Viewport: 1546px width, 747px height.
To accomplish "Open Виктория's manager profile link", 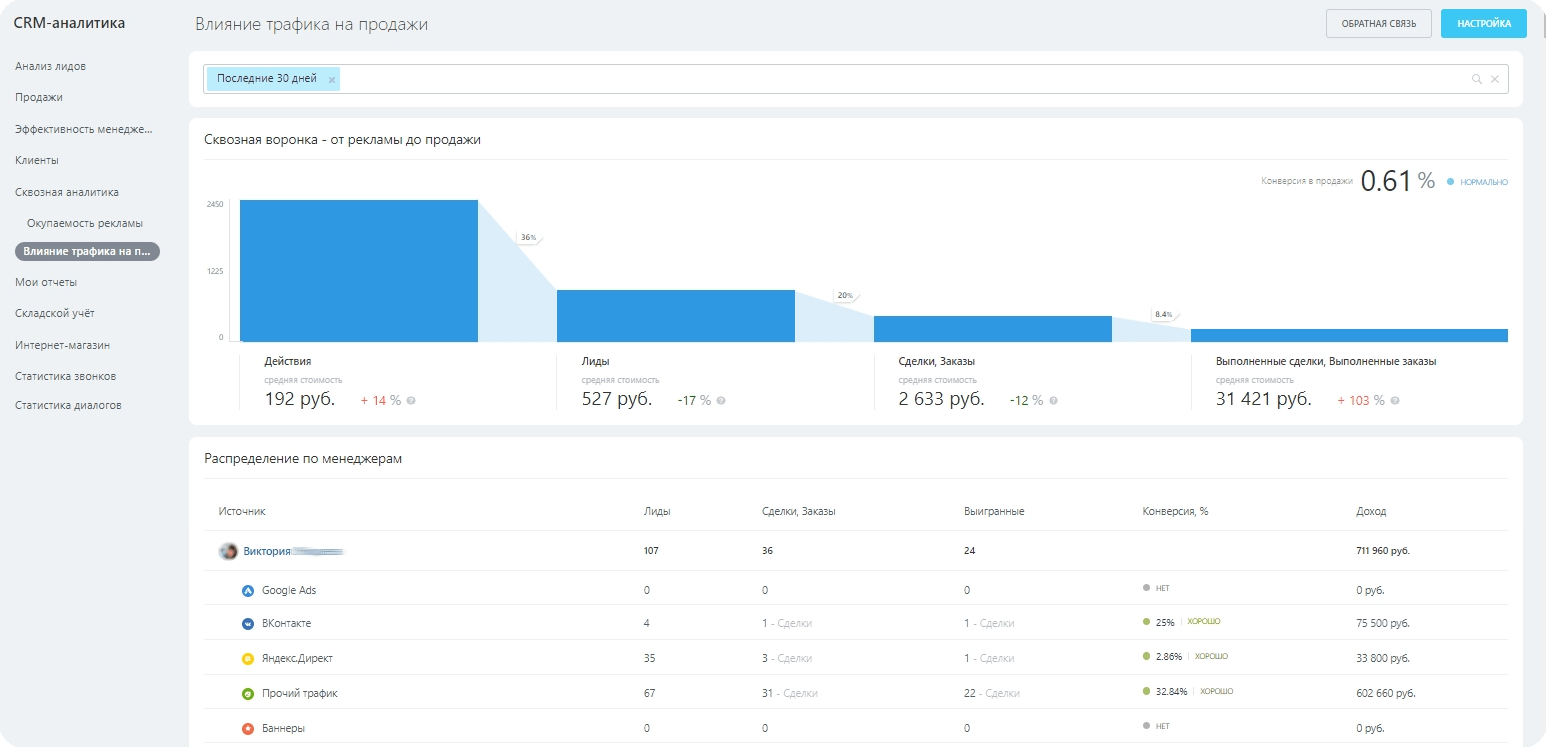I will (x=294, y=551).
